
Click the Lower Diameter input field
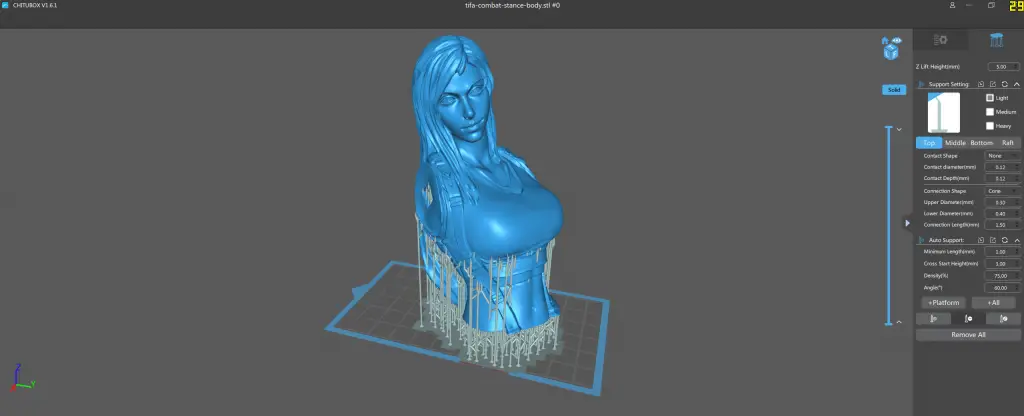pyautogui.click(x=1002, y=214)
